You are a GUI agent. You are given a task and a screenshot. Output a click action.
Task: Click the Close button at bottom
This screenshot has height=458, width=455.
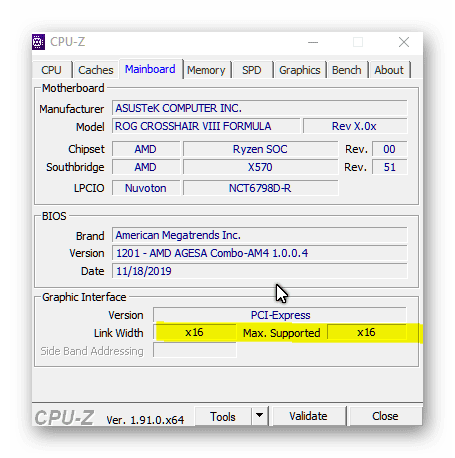tap(385, 416)
